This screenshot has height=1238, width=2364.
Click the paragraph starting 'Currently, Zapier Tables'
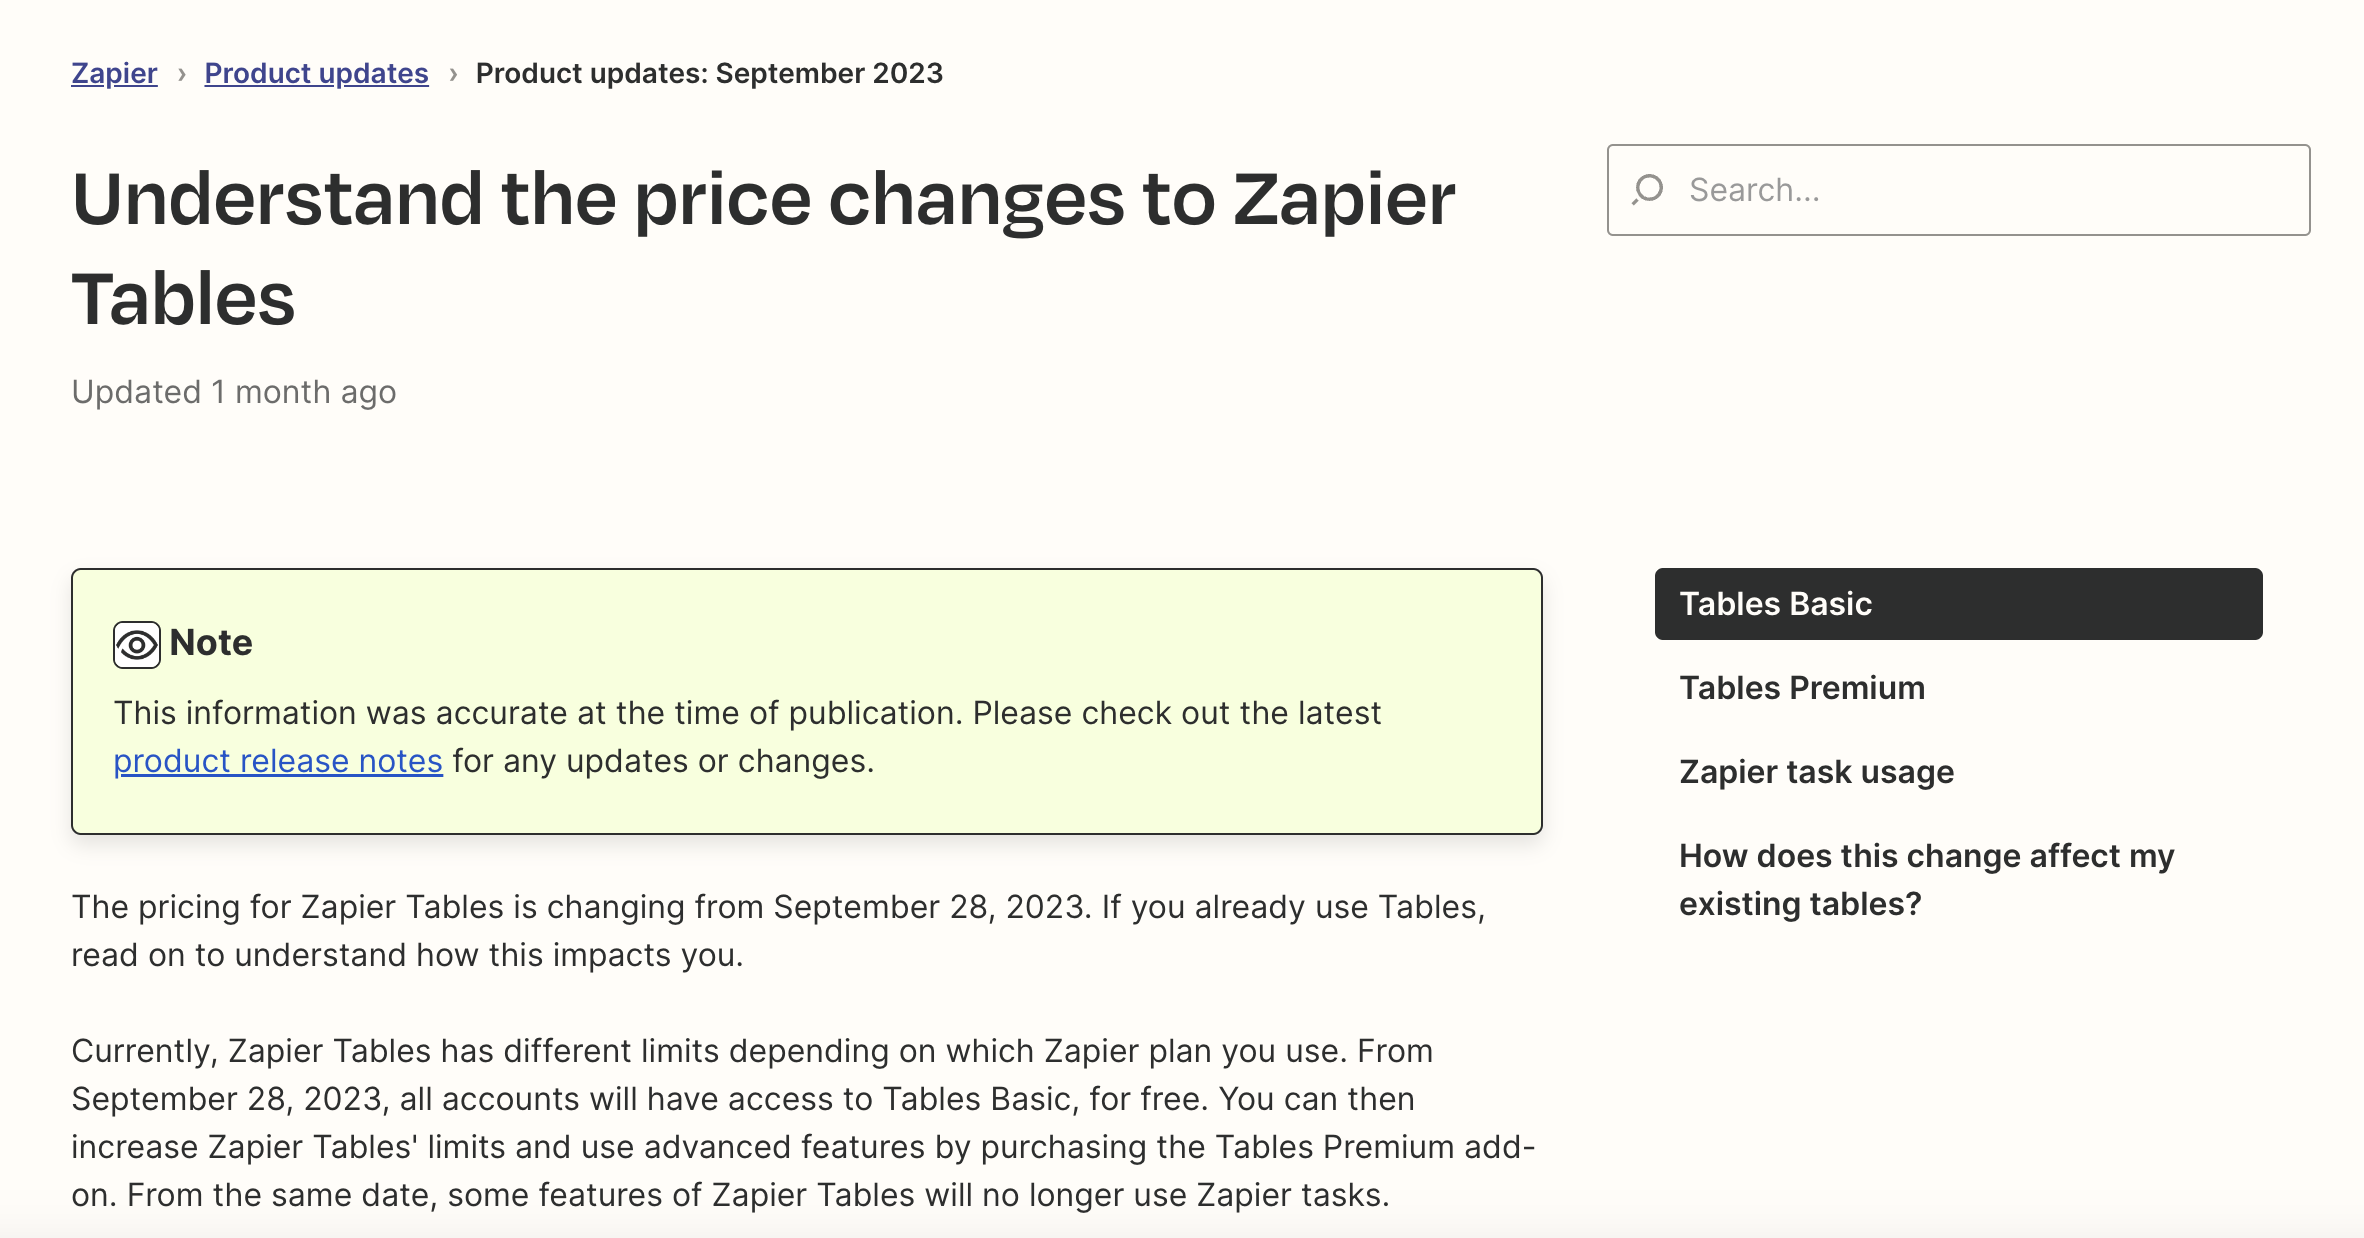(803, 1123)
